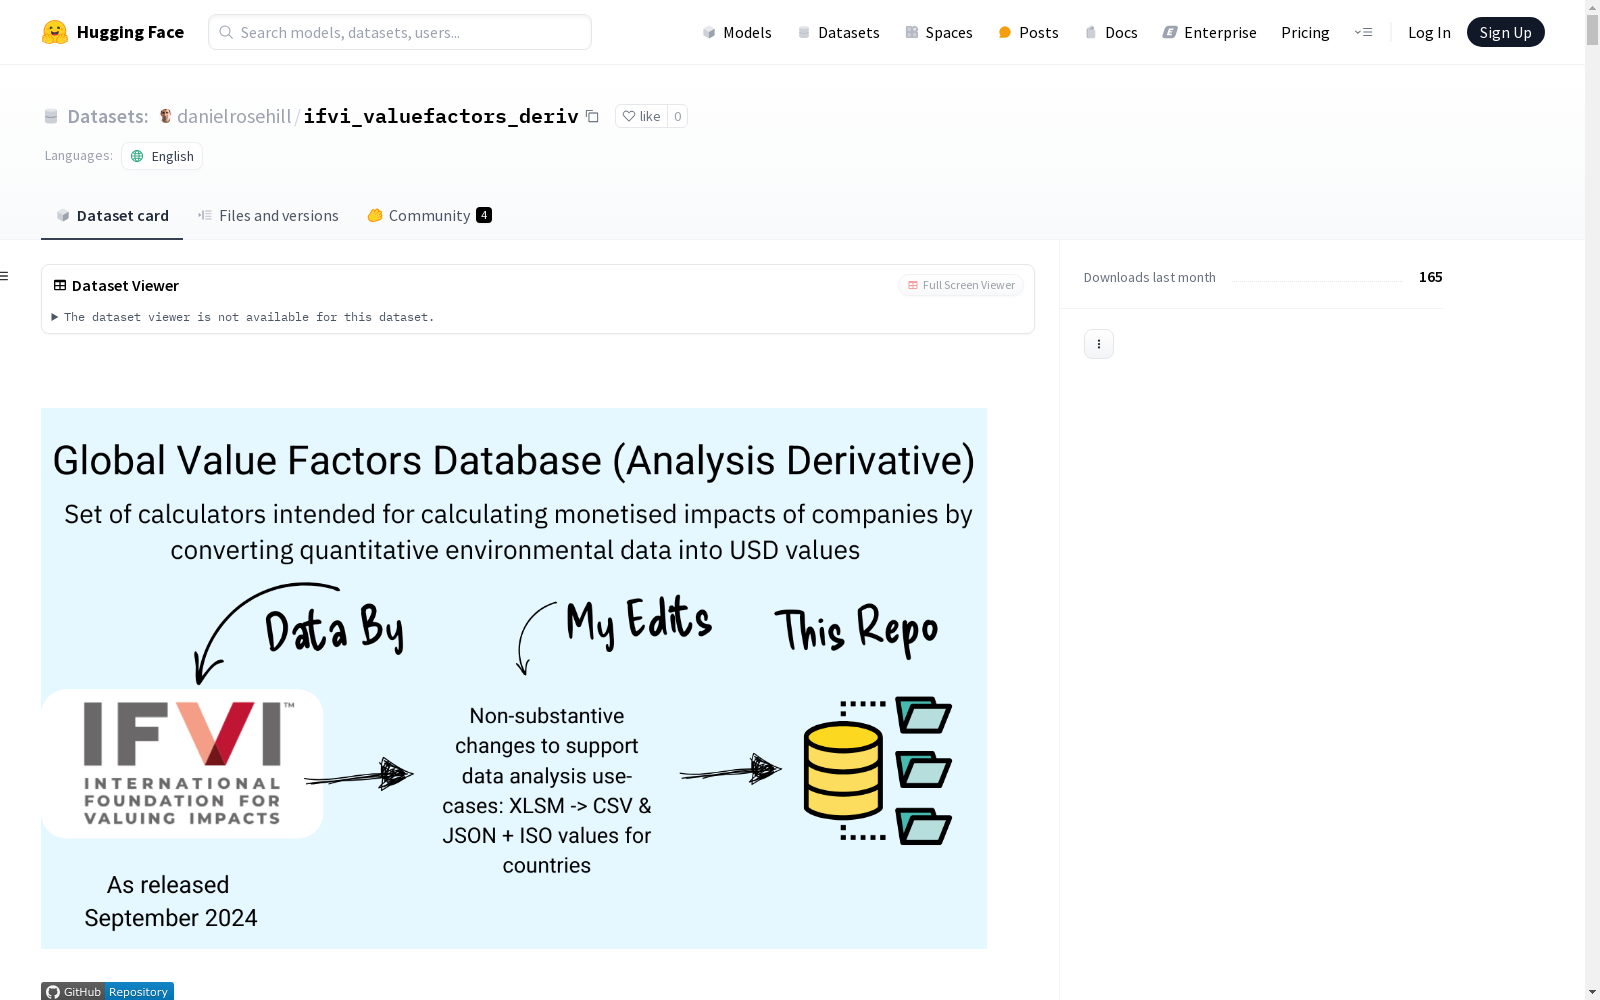Open the Pricing page
Image resolution: width=1600 pixels, height=1000 pixels.
(x=1305, y=32)
